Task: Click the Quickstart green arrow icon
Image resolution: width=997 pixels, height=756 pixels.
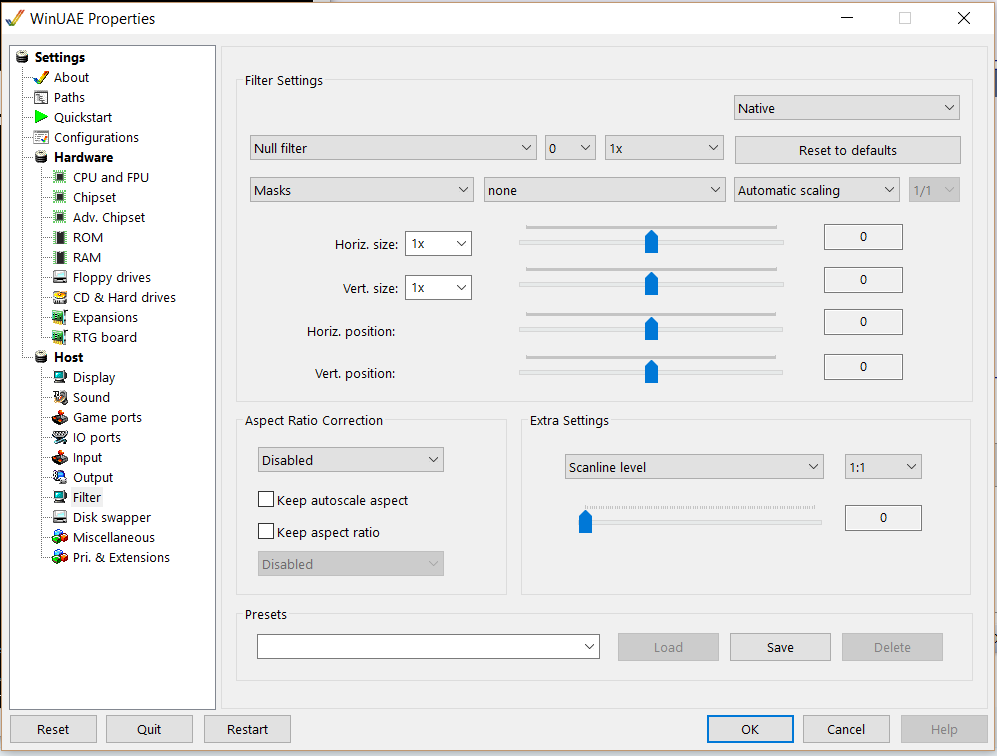Action: (41, 117)
